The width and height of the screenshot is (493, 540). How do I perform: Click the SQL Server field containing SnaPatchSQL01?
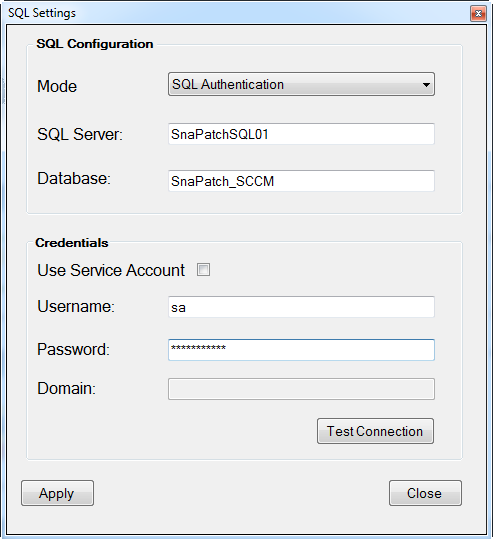pyautogui.click(x=301, y=134)
